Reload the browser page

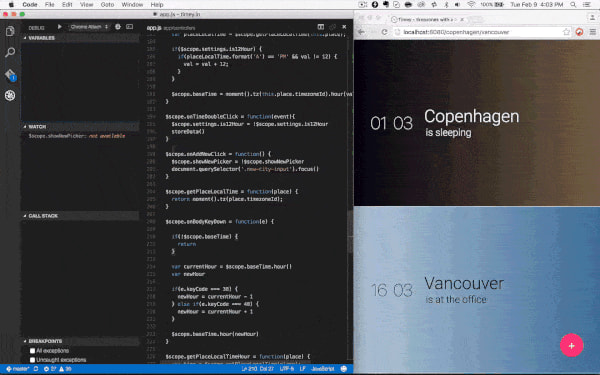(x=385, y=32)
